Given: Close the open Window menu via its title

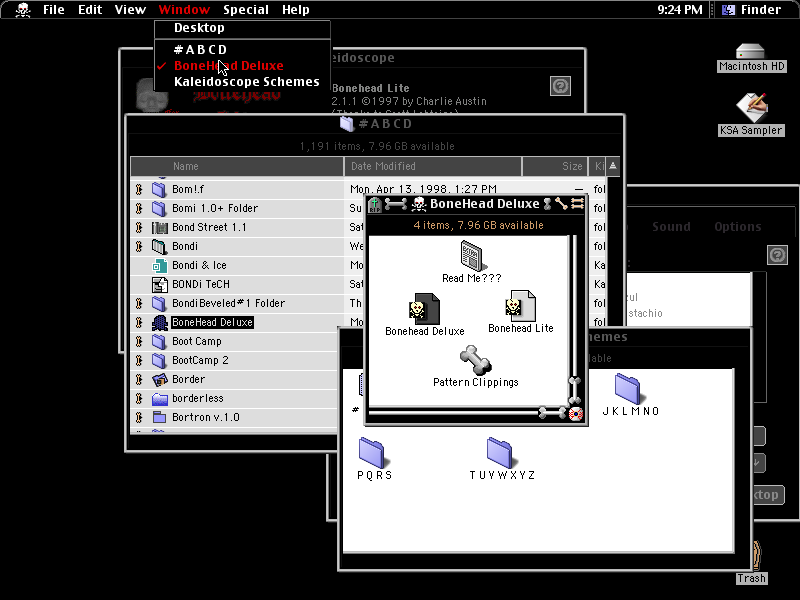Looking at the screenshot, I should click(x=184, y=10).
